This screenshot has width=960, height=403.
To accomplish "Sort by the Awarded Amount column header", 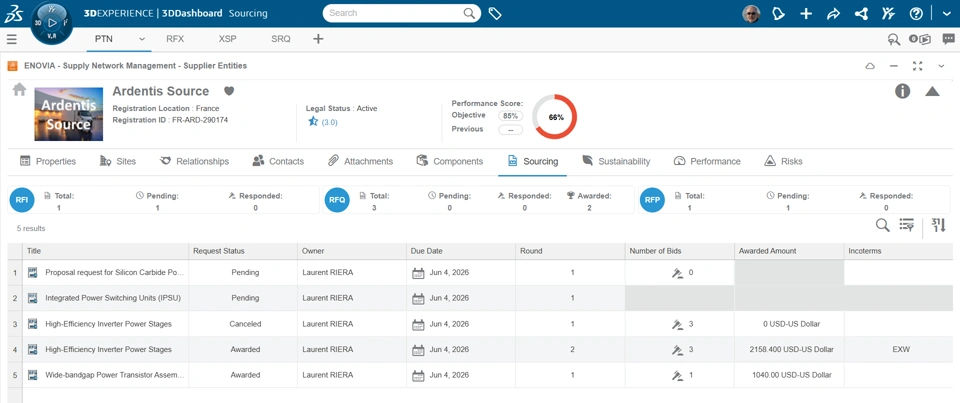I will pyautogui.click(x=789, y=251).
